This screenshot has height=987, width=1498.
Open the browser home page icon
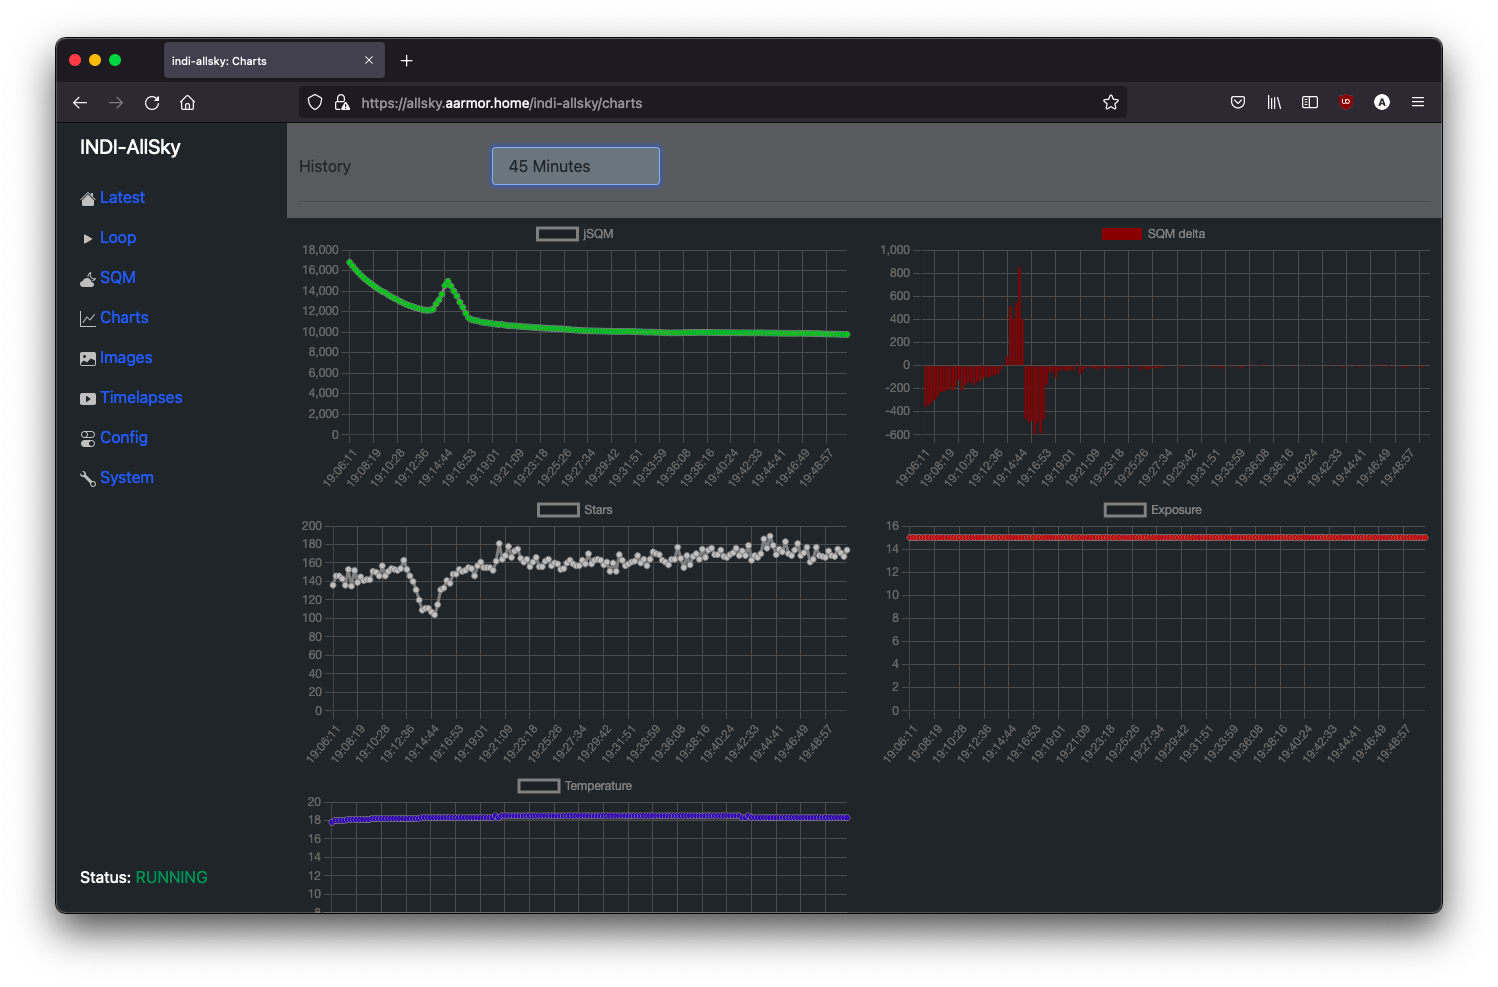(187, 102)
